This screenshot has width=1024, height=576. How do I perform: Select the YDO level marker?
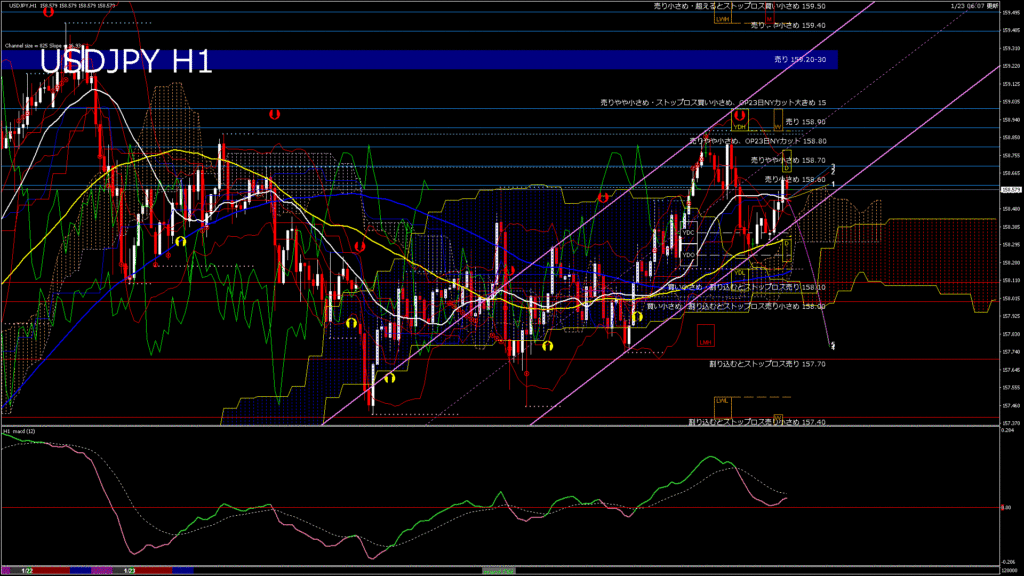tap(688, 255)
